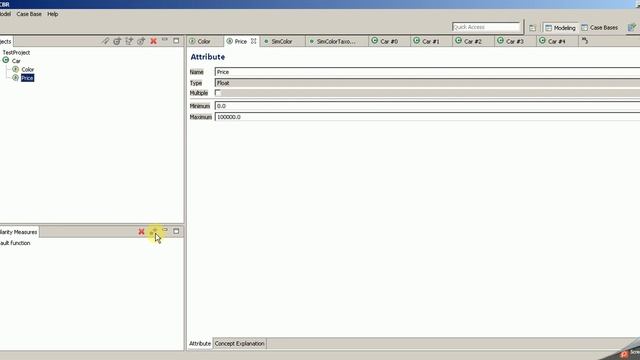Click the add new concept icon in Projects toolbar
Viewport: 640px width, 360px height.
point(117,41)
